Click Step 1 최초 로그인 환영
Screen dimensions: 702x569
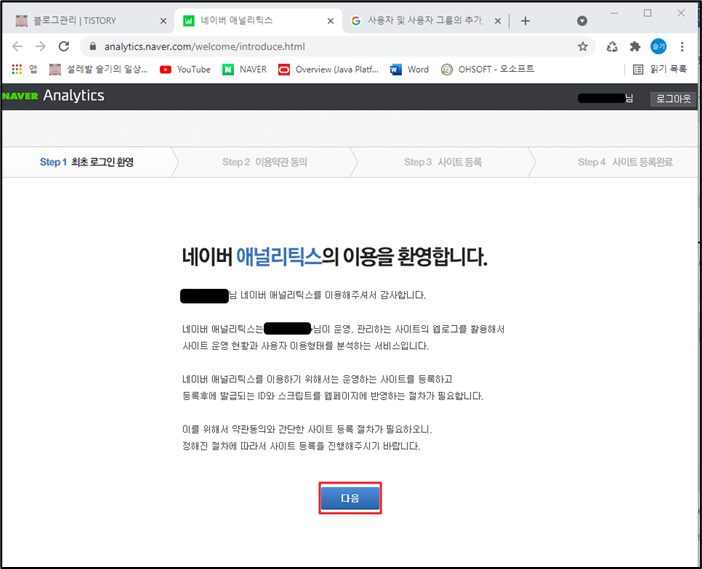(x=87, y=162)
